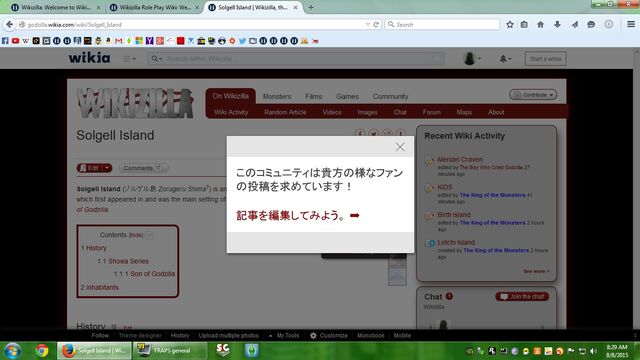Go back using browser back arrow
Viewport: 640px width, 360px height.
click(x=9, y=24)
